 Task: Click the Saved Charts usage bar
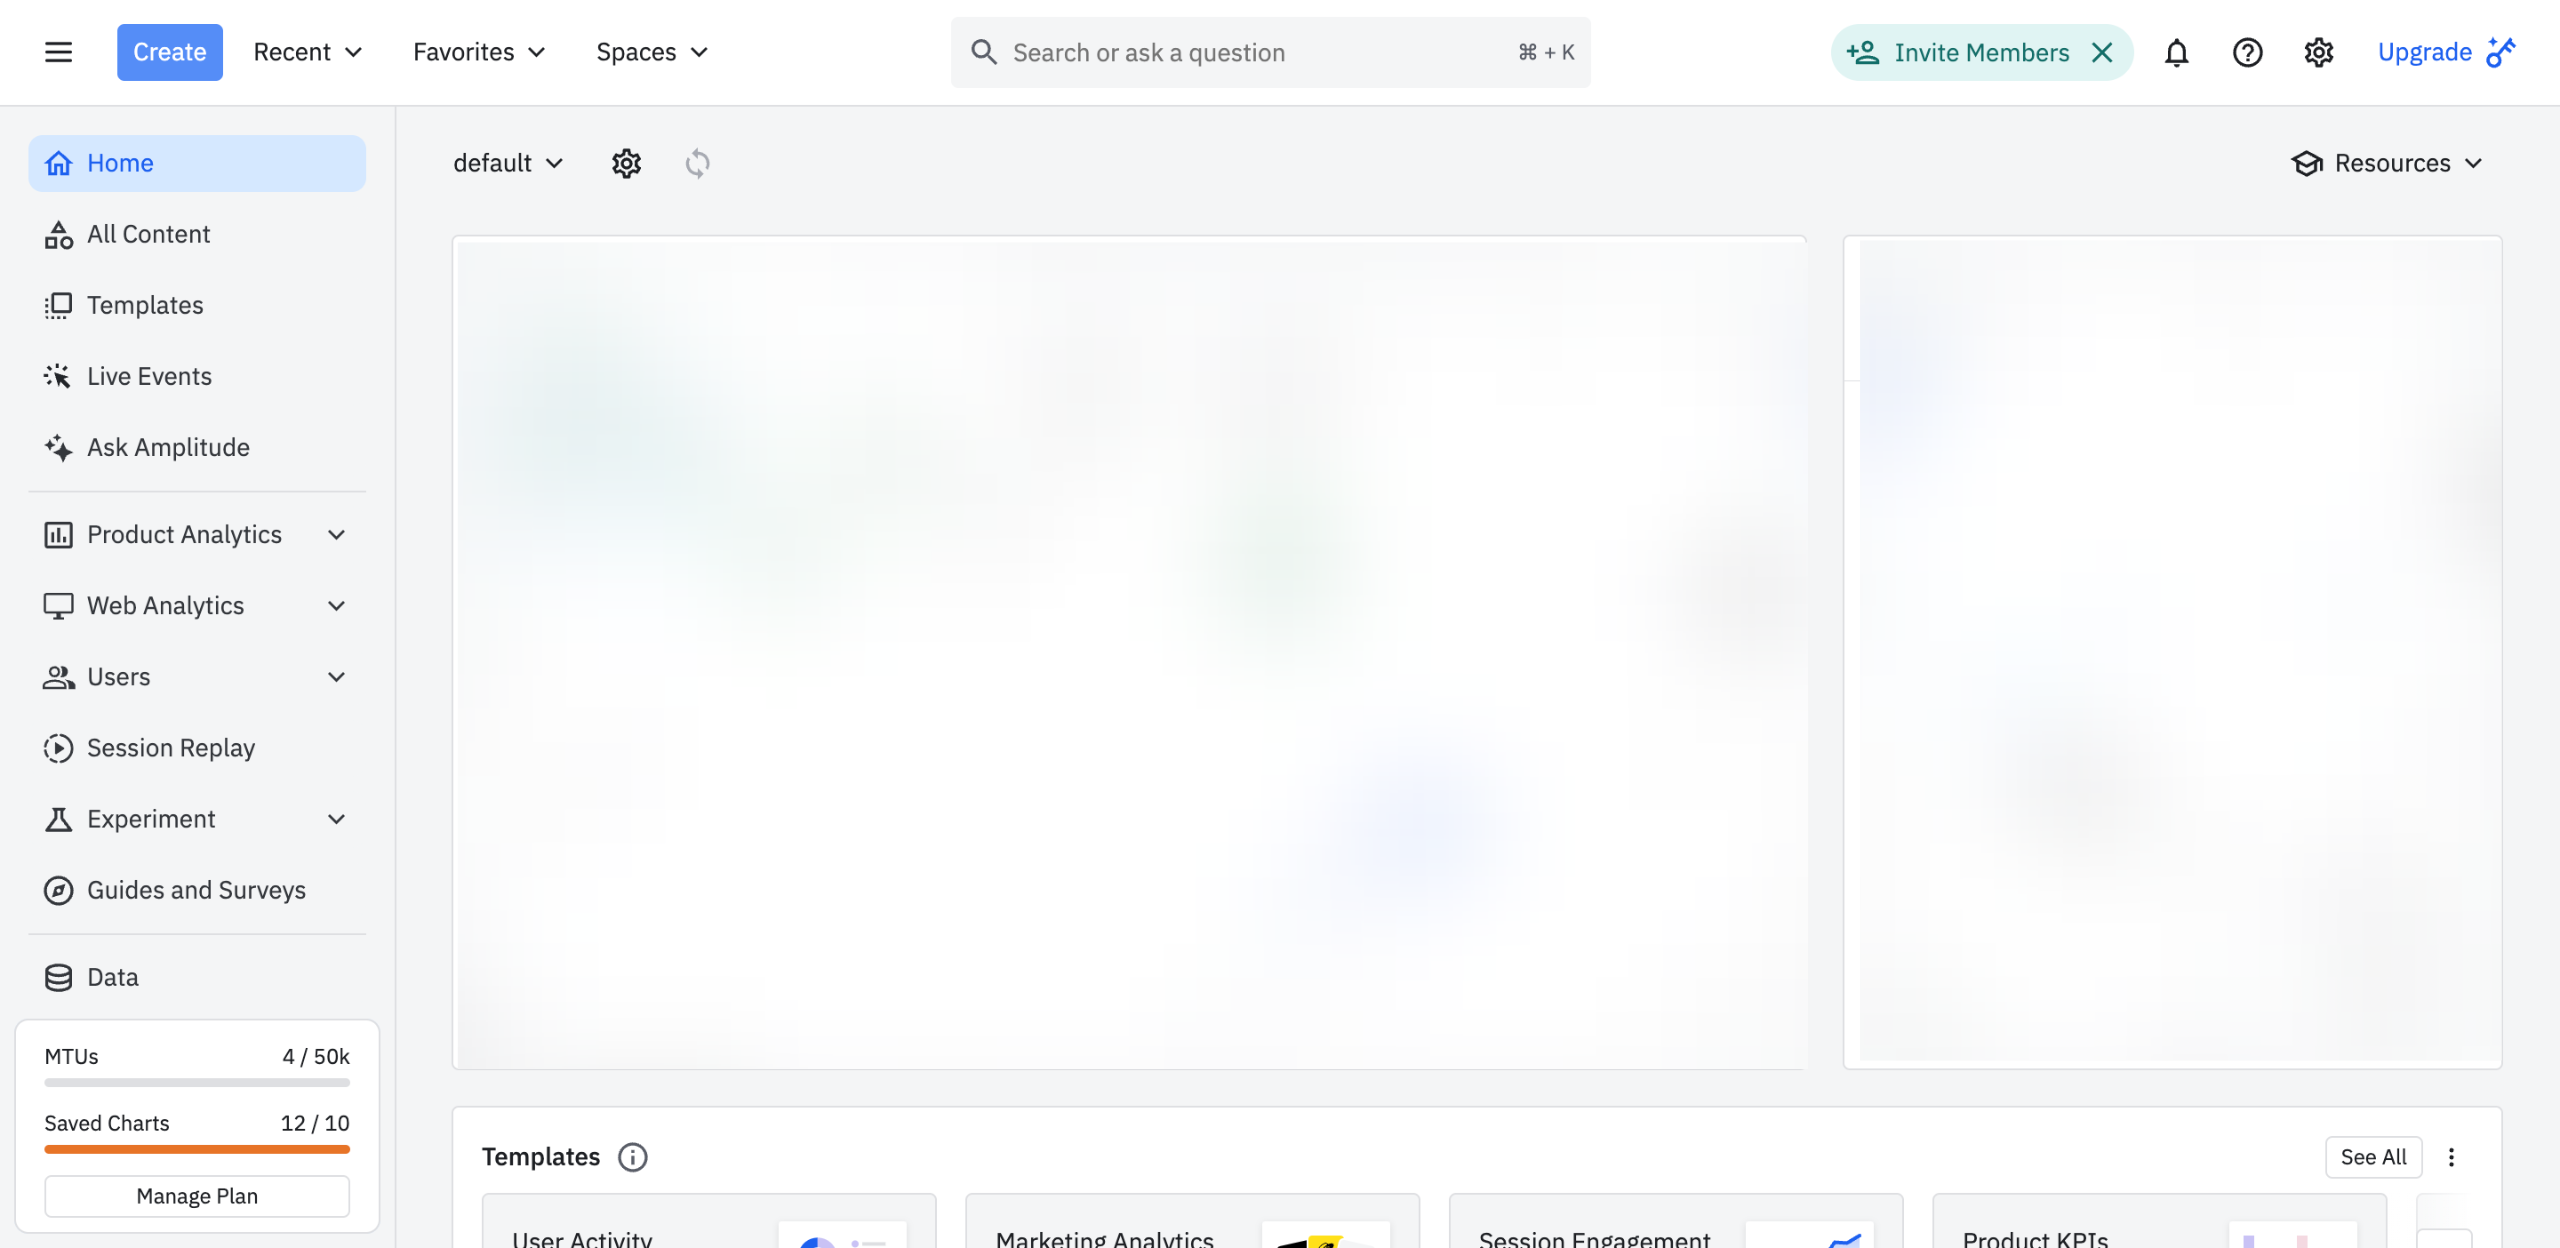197,1149
